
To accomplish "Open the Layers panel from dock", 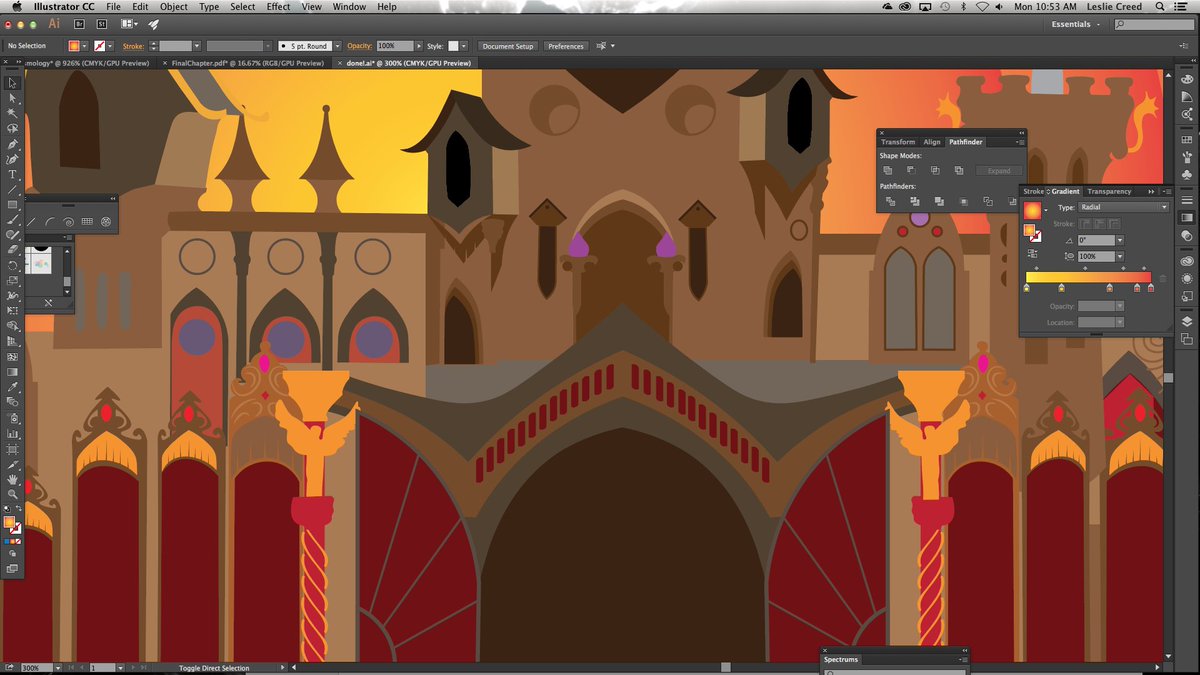I will point(1187,321).
